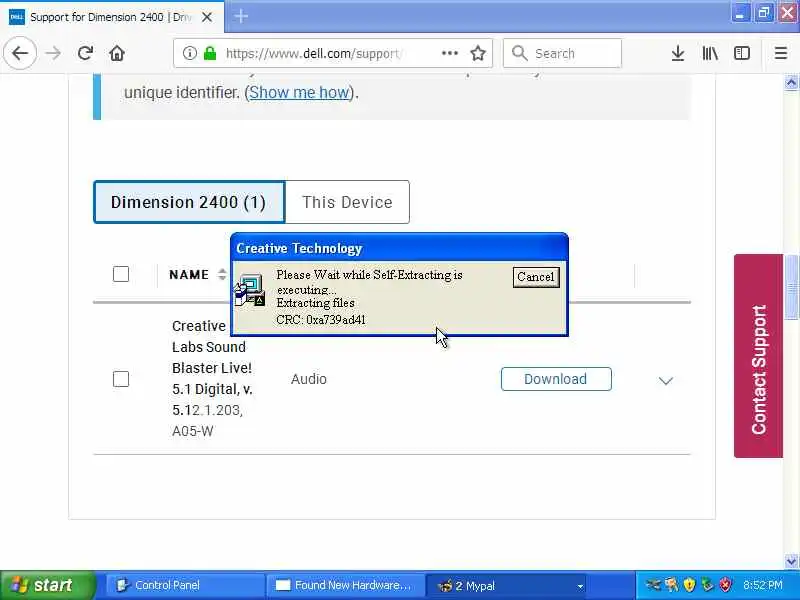This screenshot has width=800, height=600.
Task: Click the CRC: 0xa739ad41 text
Action: [x=321, y=320]
